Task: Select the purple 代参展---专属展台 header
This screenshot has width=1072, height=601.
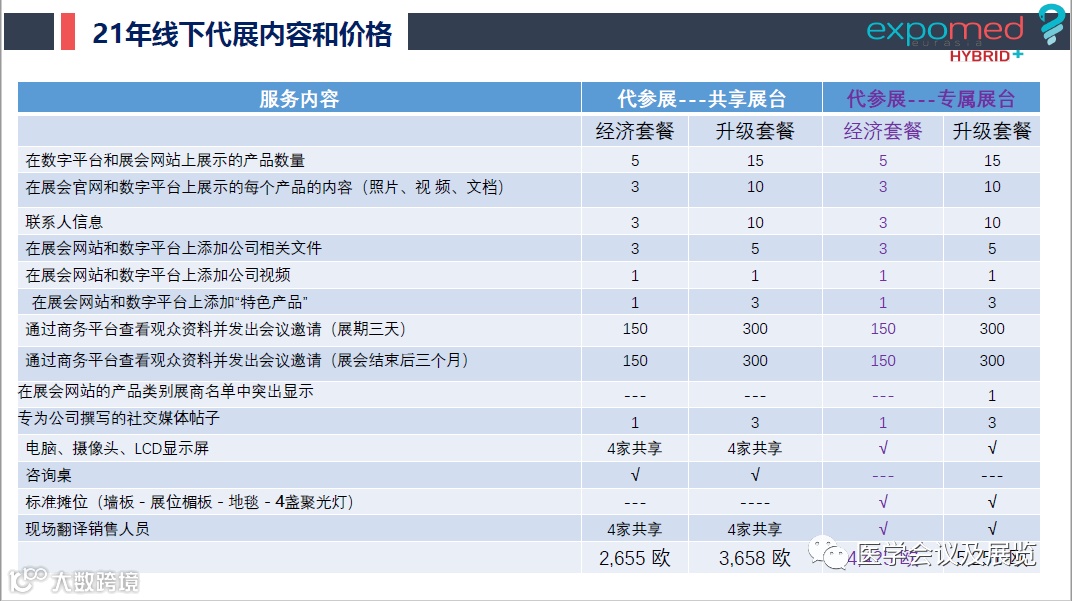Action: 930,98
